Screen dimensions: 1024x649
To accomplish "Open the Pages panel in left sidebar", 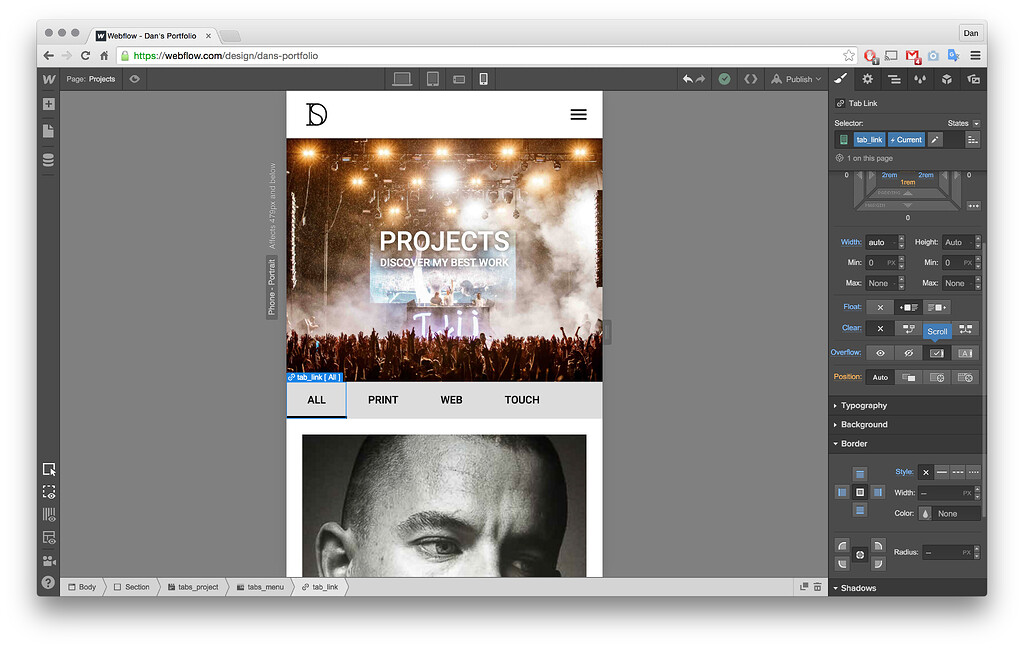I will pyautogui.click(x=47, y=130).
